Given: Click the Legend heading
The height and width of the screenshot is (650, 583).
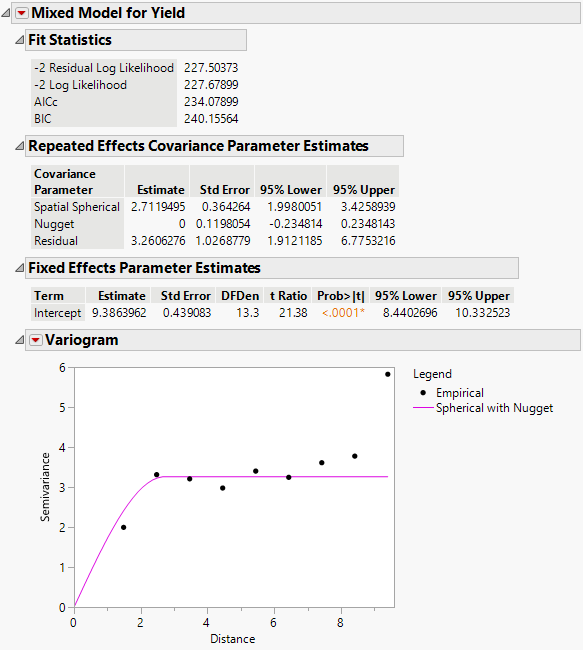Looking at the screenshot, I should [432, 374].
